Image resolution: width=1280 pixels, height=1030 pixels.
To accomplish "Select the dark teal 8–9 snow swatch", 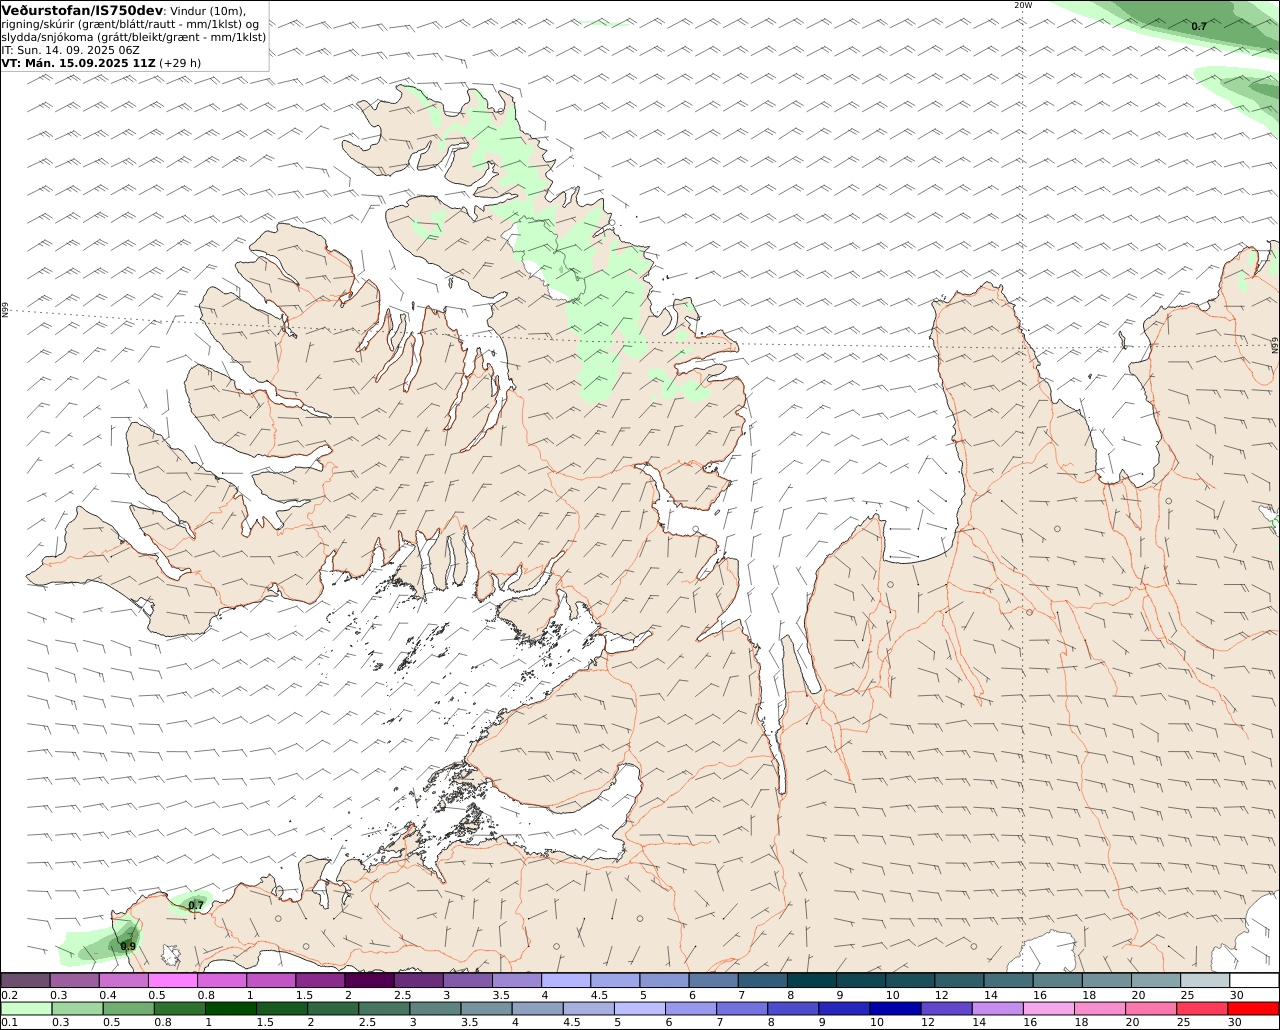I will (812, 981).
